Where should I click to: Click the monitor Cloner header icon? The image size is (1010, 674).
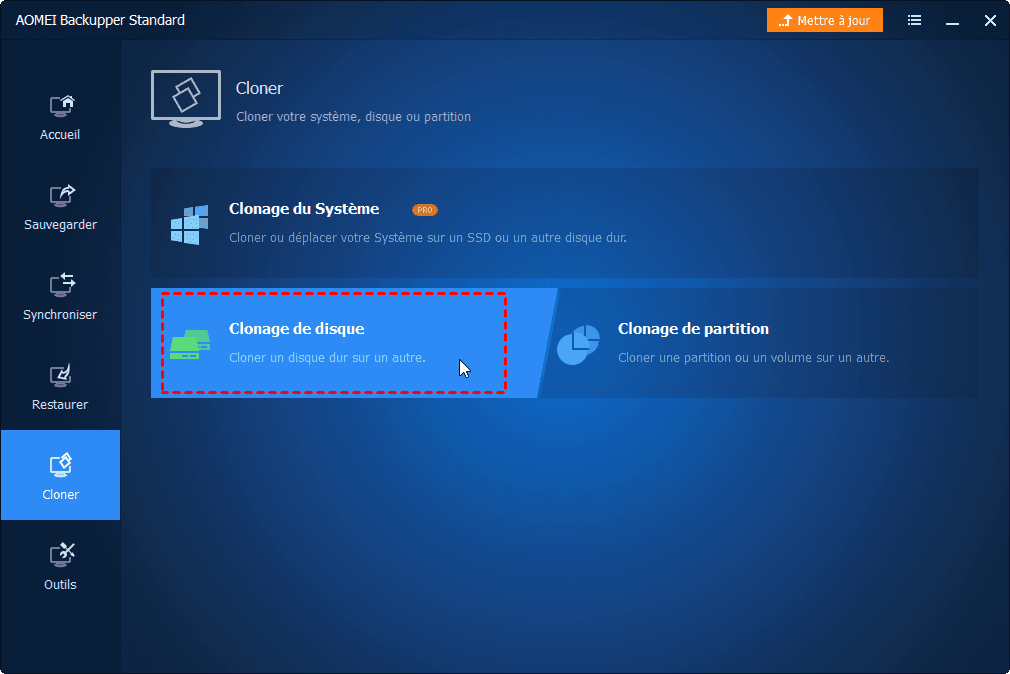pos(186,99)
